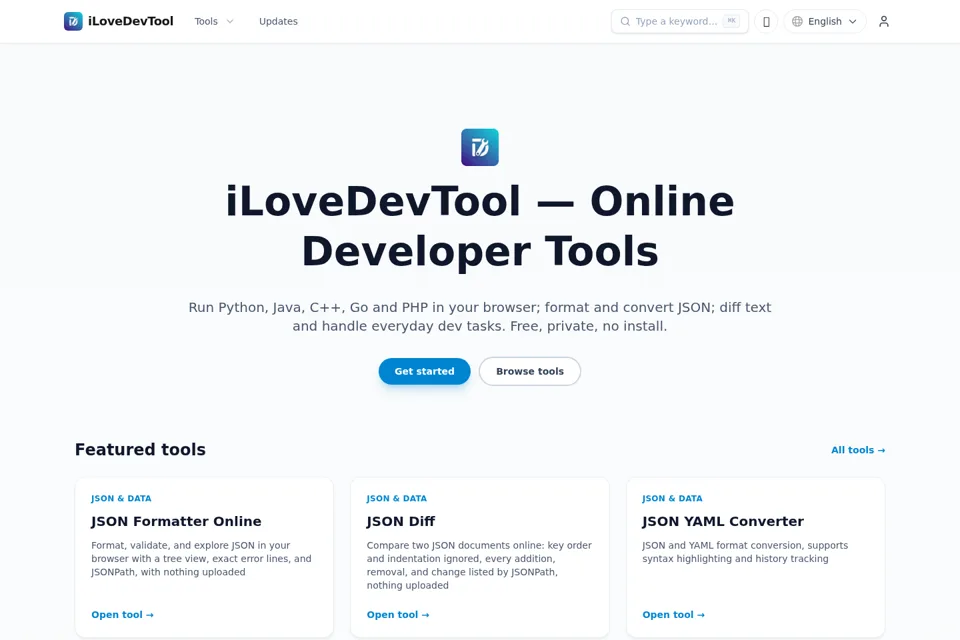
Task: Click the hero subtitle about running Python, Java
Action: point(480,317)
